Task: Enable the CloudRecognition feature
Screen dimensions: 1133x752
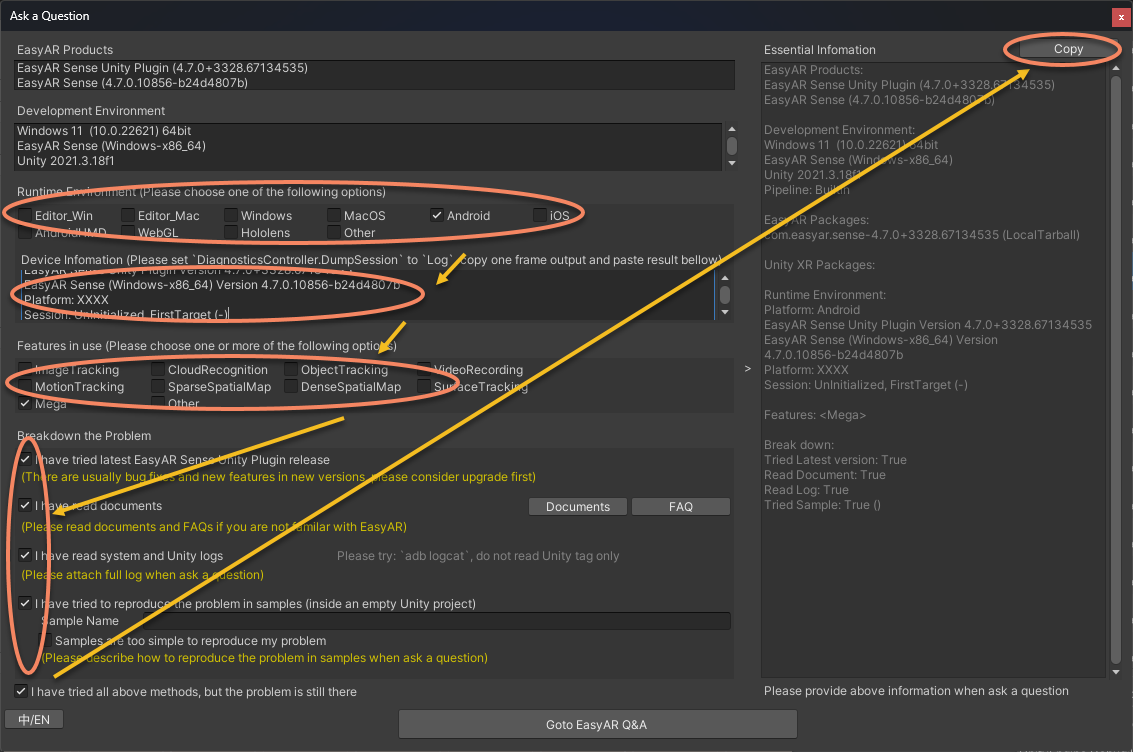Action: tap(159, 370)
